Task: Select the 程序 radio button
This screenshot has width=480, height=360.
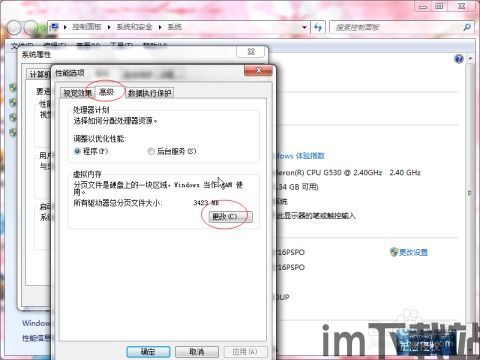Action: pyautogui.click(x=77, y=151)
